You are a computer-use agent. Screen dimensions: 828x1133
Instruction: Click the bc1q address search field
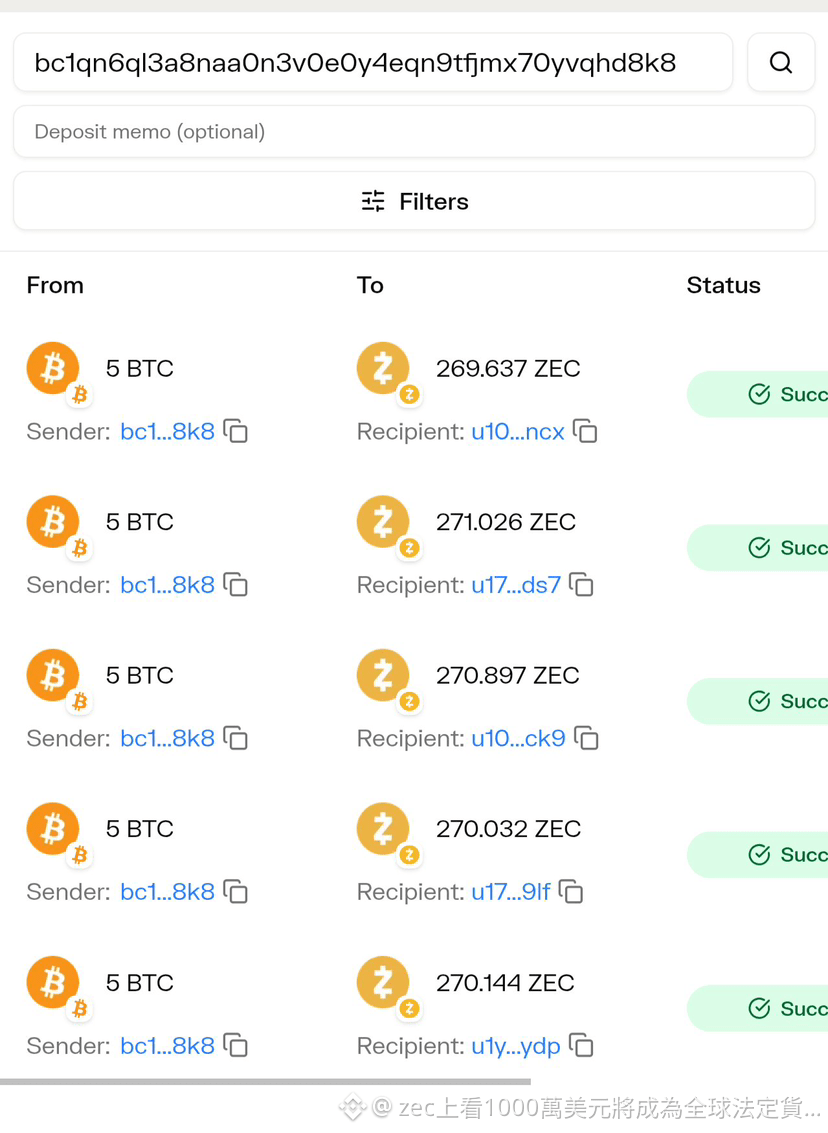(x=373, y=62)
